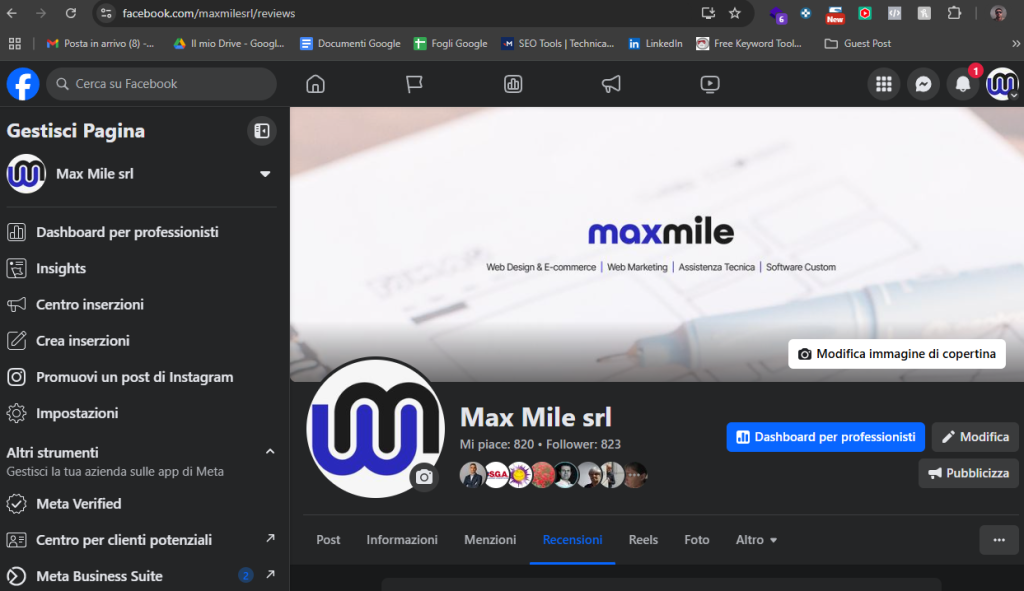Image resolution: width=1024 pixels, height=591 pixels.
Task: Open Chrome profile avatar
Action: pos(998,13)
